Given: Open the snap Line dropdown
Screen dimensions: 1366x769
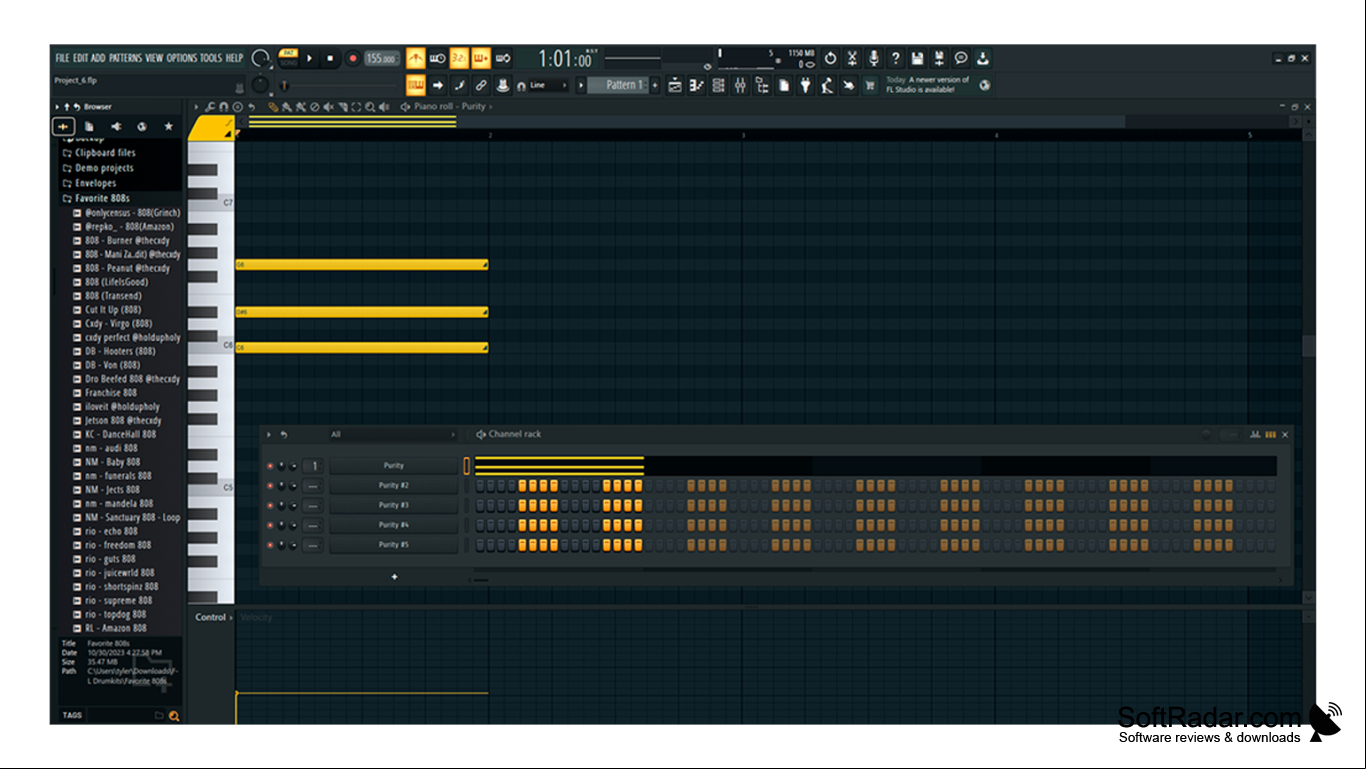Looking at the screenshot, I should pyautogui.click(x=549, y=86).
